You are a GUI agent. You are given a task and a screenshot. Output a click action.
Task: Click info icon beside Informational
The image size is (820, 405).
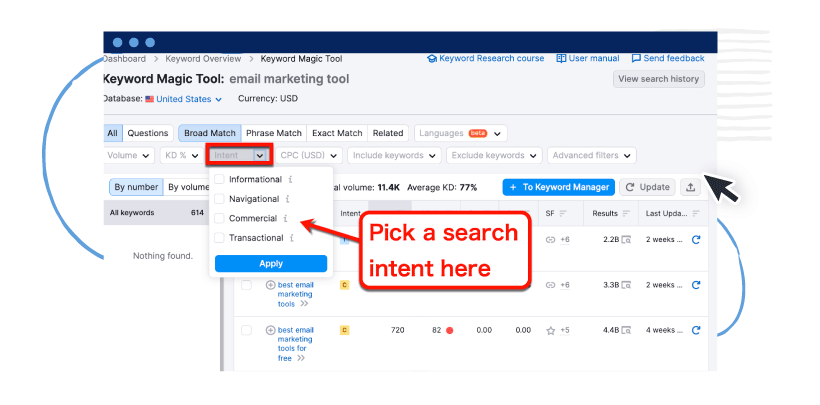(x=290, y=180)
